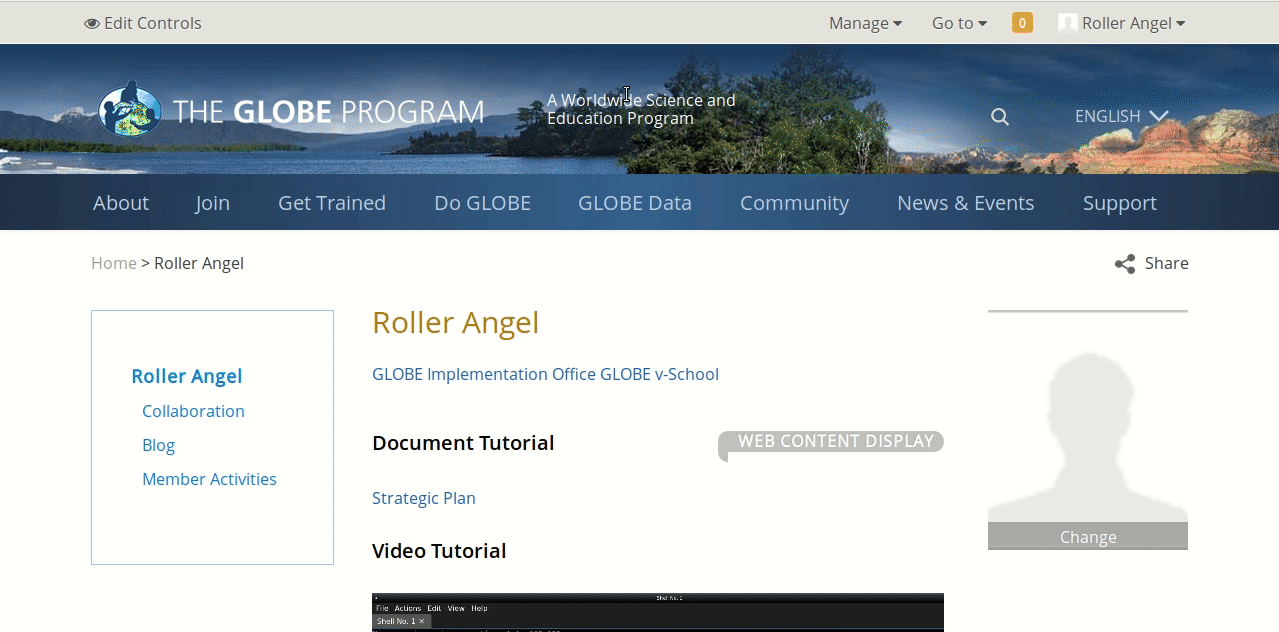Click the GLOBE Implementation Office GLOBE v-School link
The width and height of the screenshot is (1279, 632).
[x=545, y=374]
